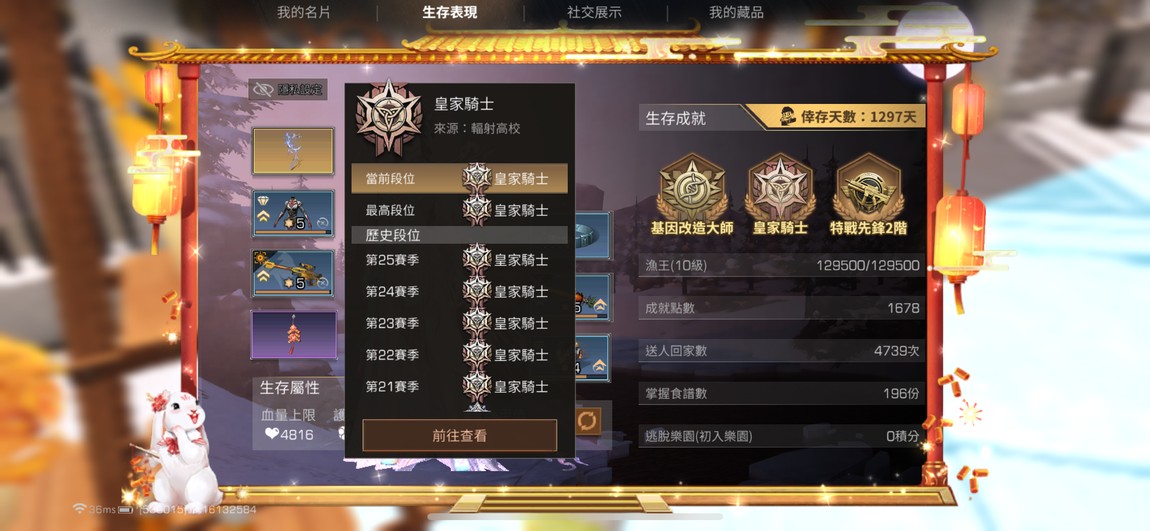
Task: Click the circular refresh arrows icon
Action: pos(587,421)
